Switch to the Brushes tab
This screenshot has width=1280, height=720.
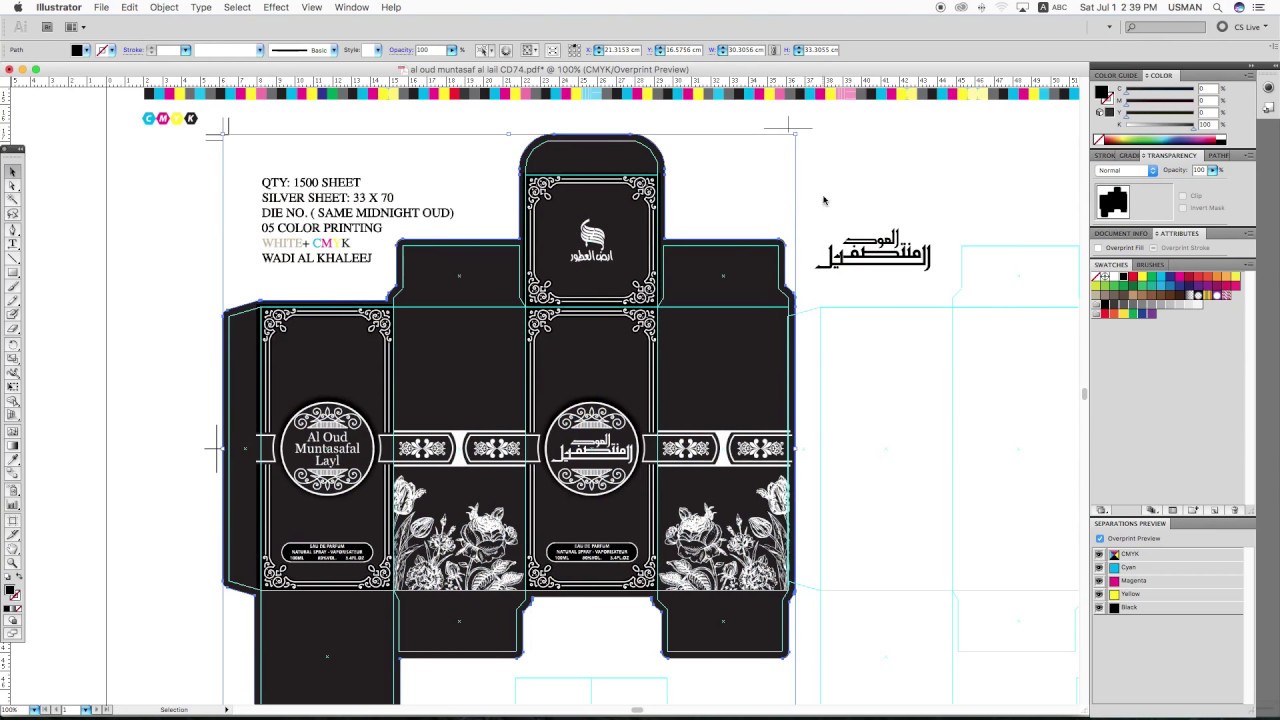1150,265
